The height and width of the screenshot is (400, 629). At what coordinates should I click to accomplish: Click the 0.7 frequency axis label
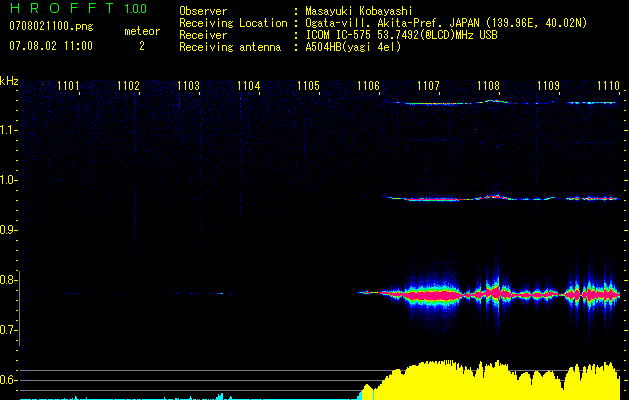[8, 330]
